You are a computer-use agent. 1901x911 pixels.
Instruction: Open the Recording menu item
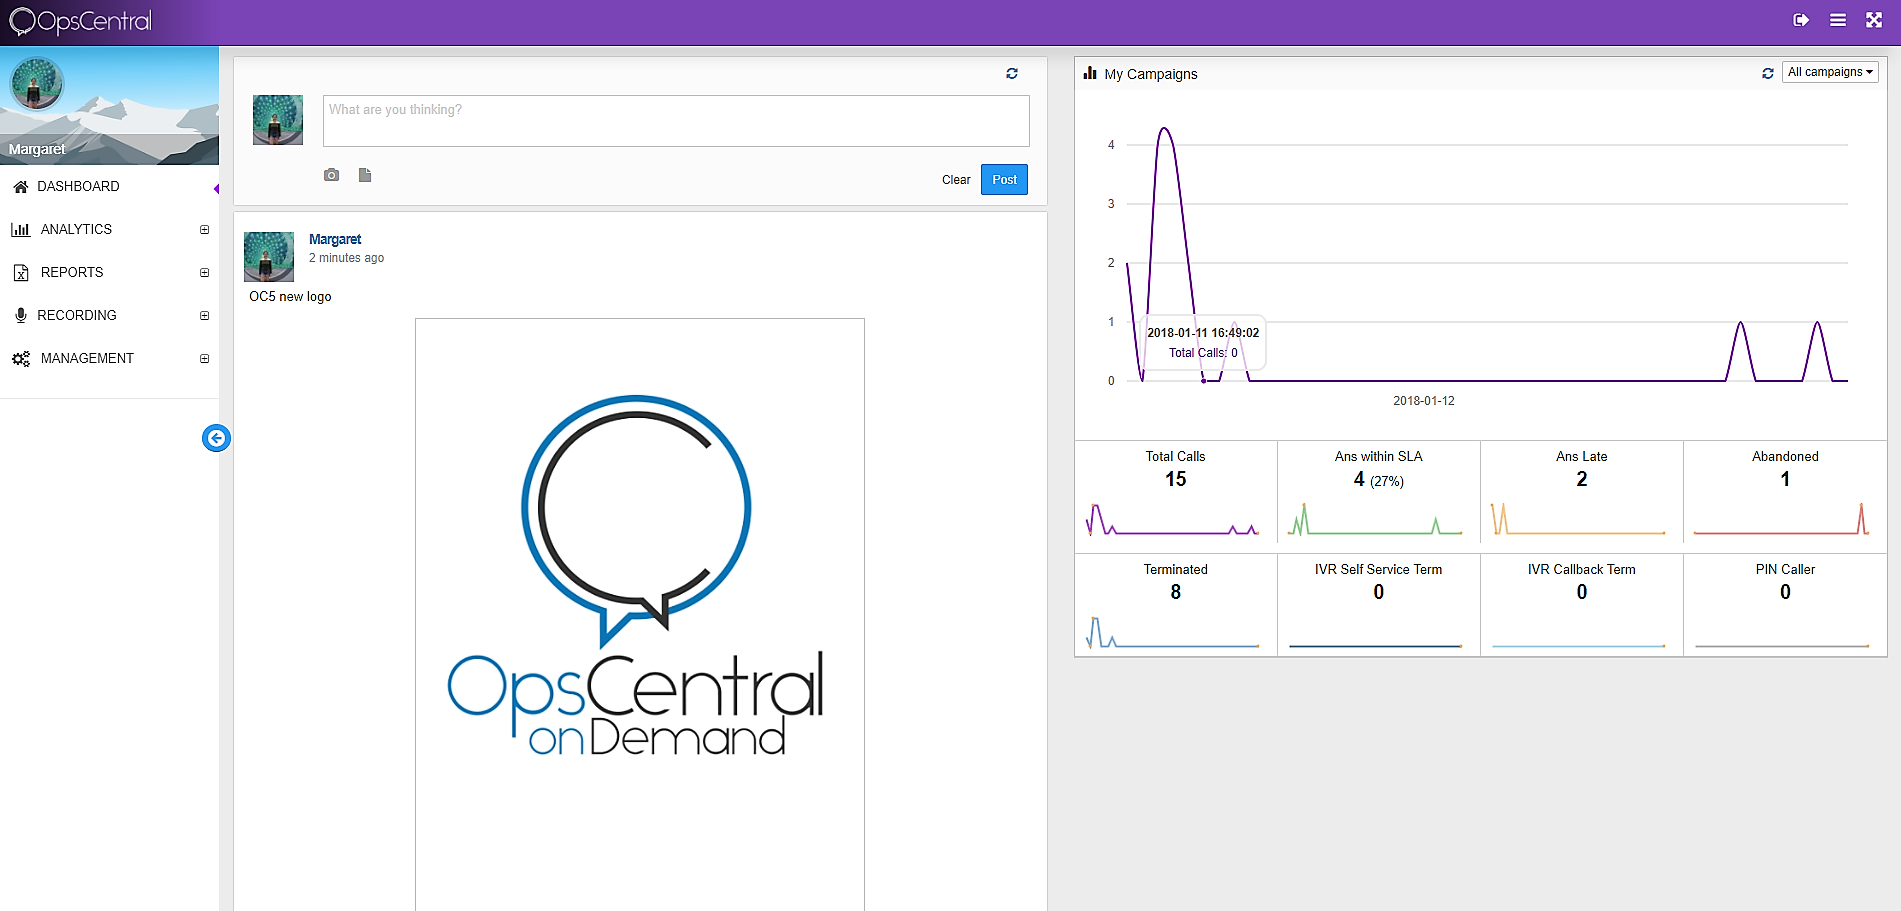[109, 315]
